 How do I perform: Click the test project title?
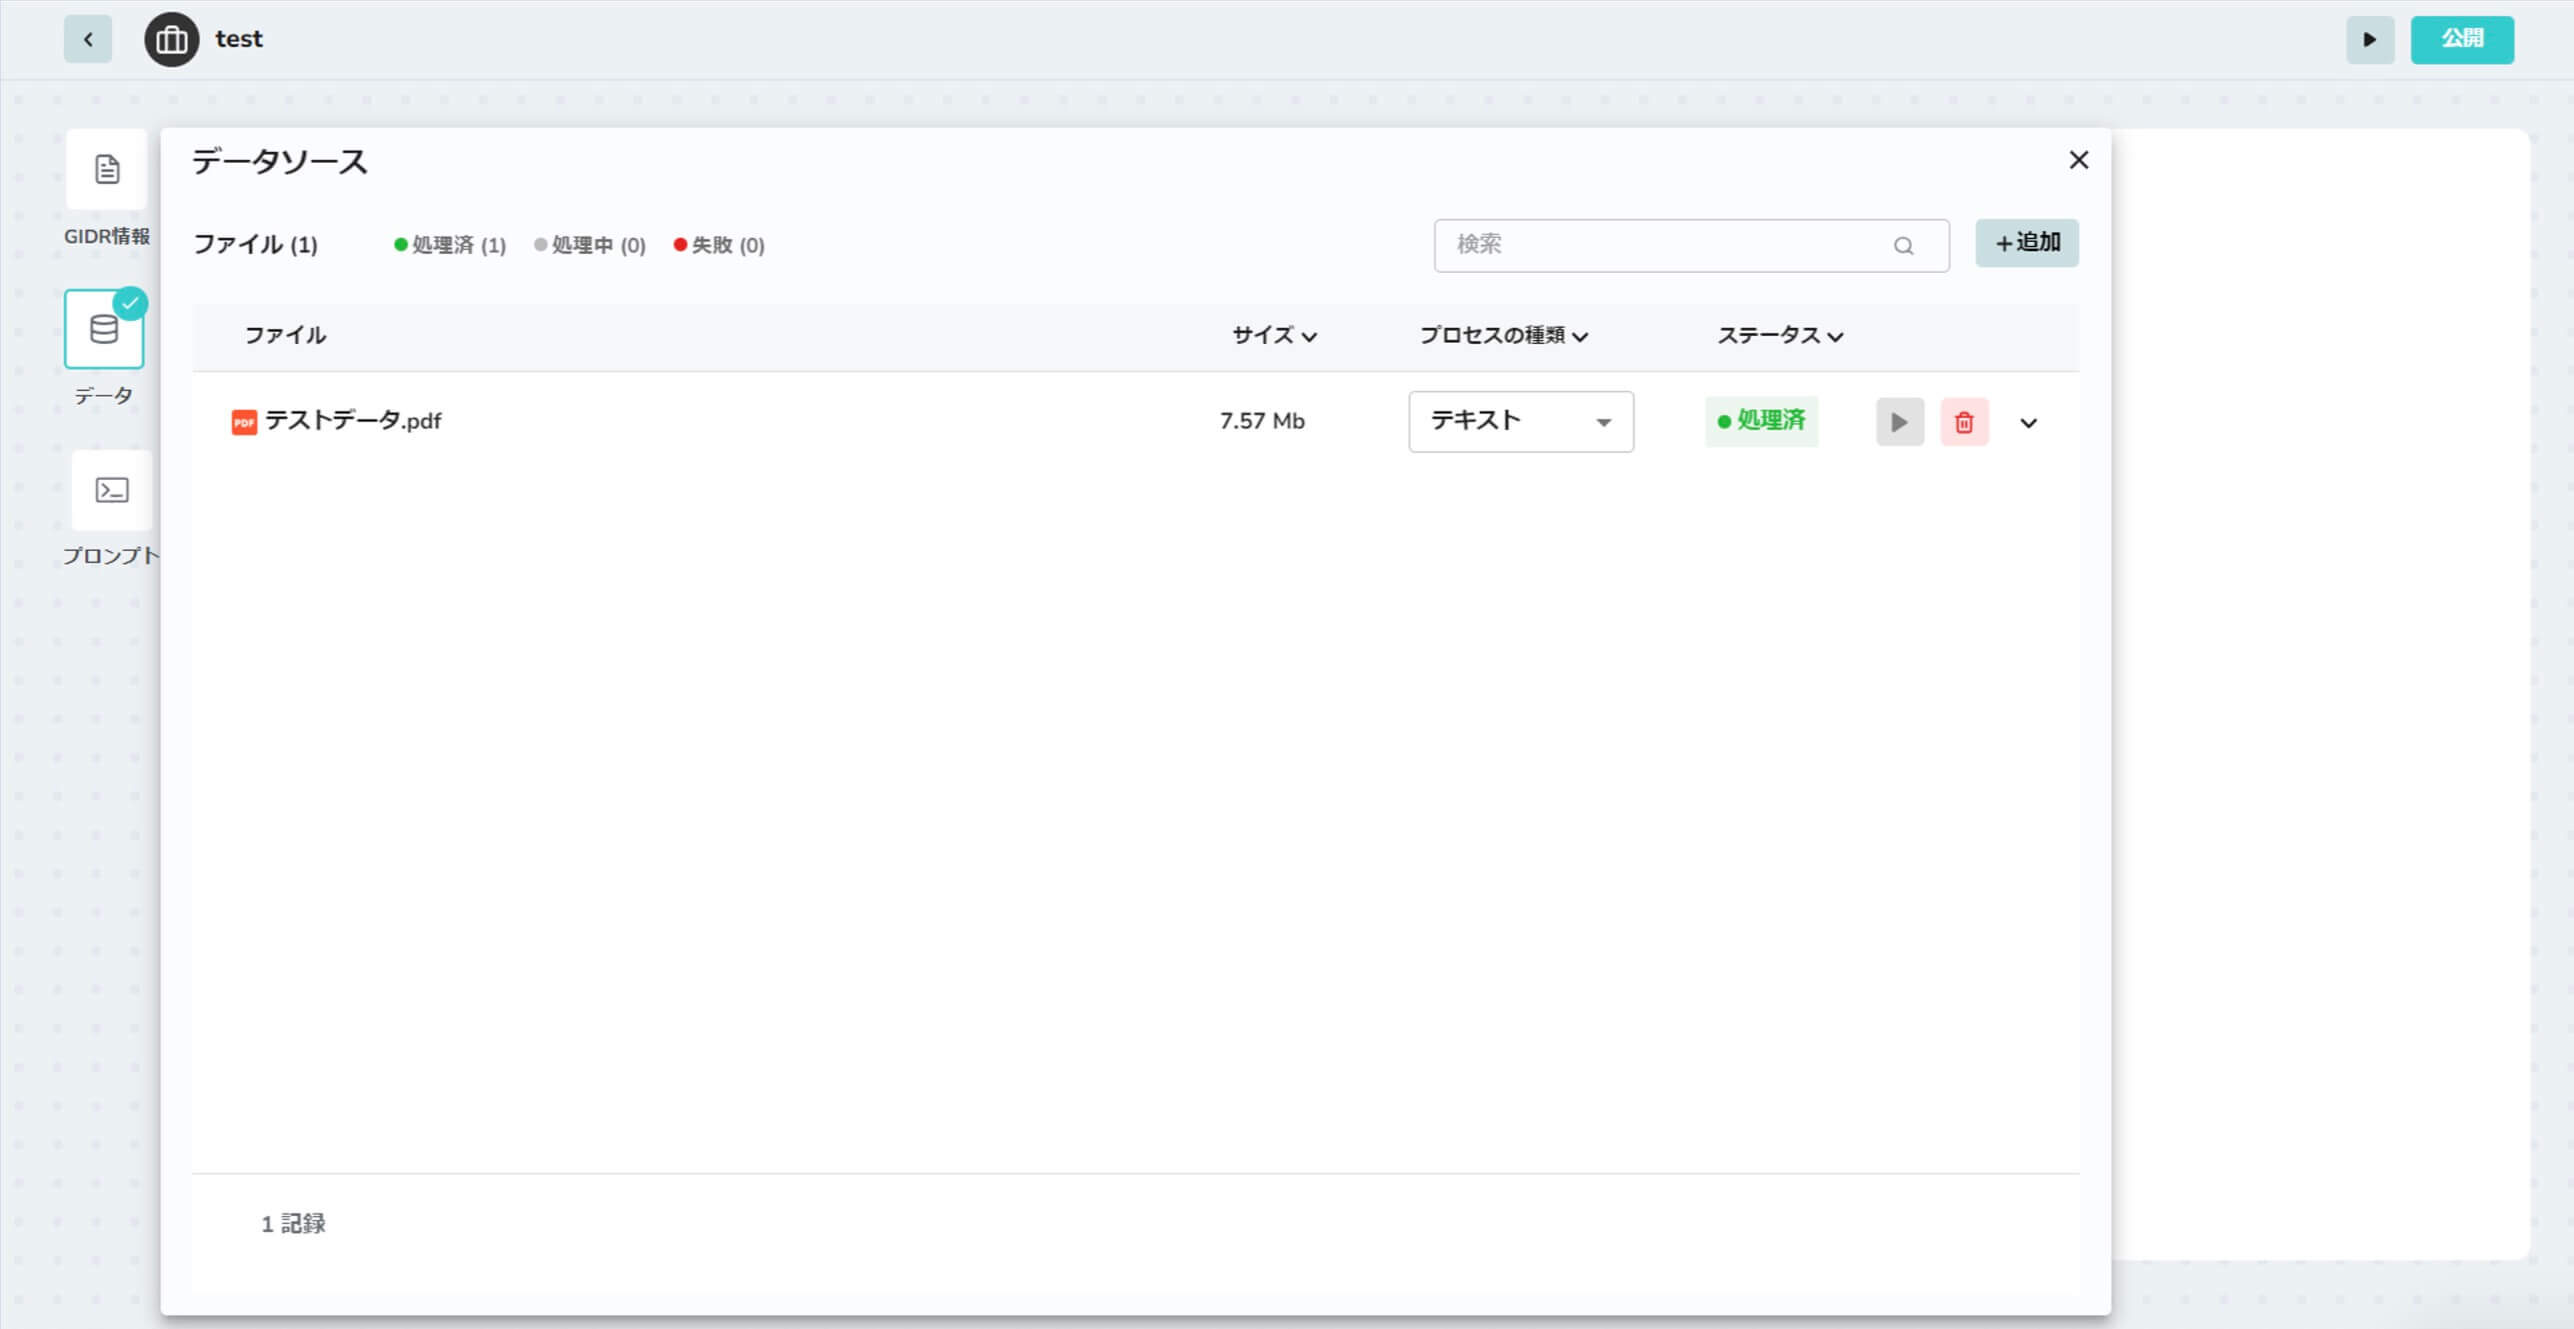pyautogui.click(x=238, y=39)
